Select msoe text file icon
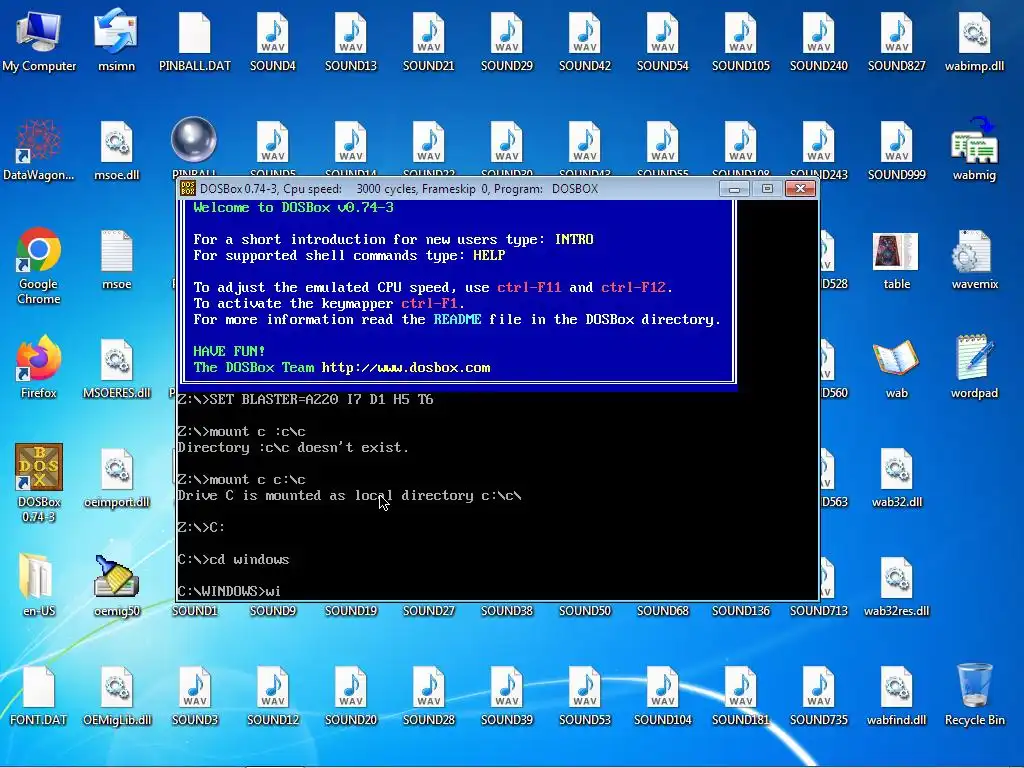The width and height of the screenshot is (1024, 768). coord(116,251)
